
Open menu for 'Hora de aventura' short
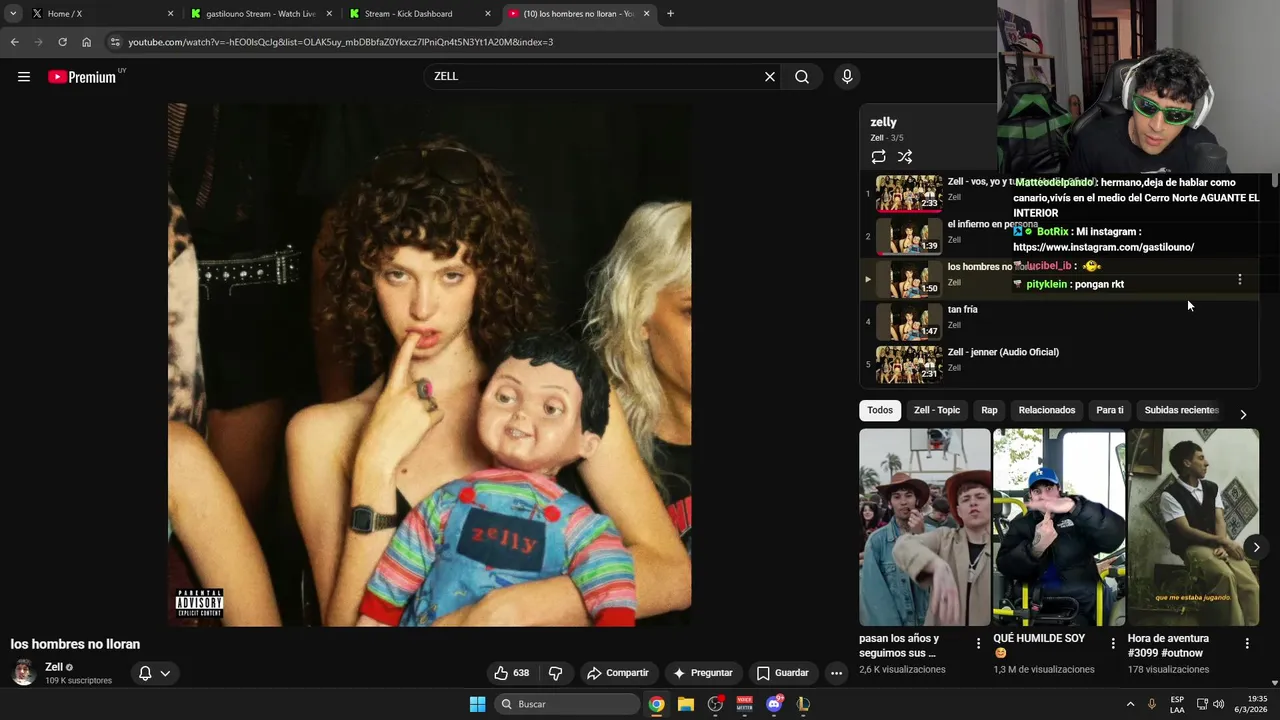pyautogui.click(x=1247, y=644)
